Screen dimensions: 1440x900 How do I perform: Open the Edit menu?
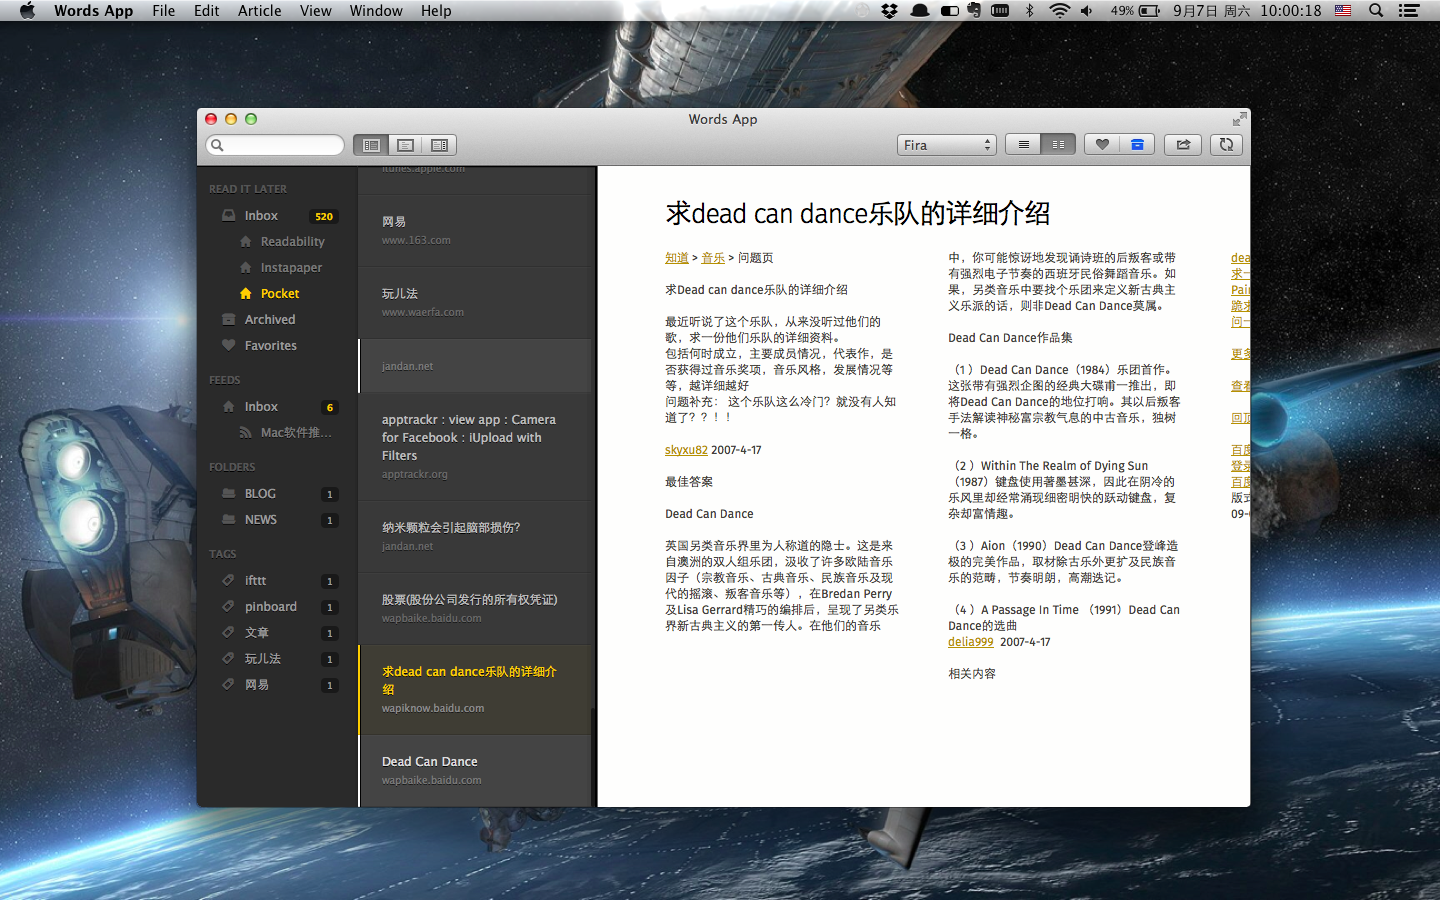[207, 11]
